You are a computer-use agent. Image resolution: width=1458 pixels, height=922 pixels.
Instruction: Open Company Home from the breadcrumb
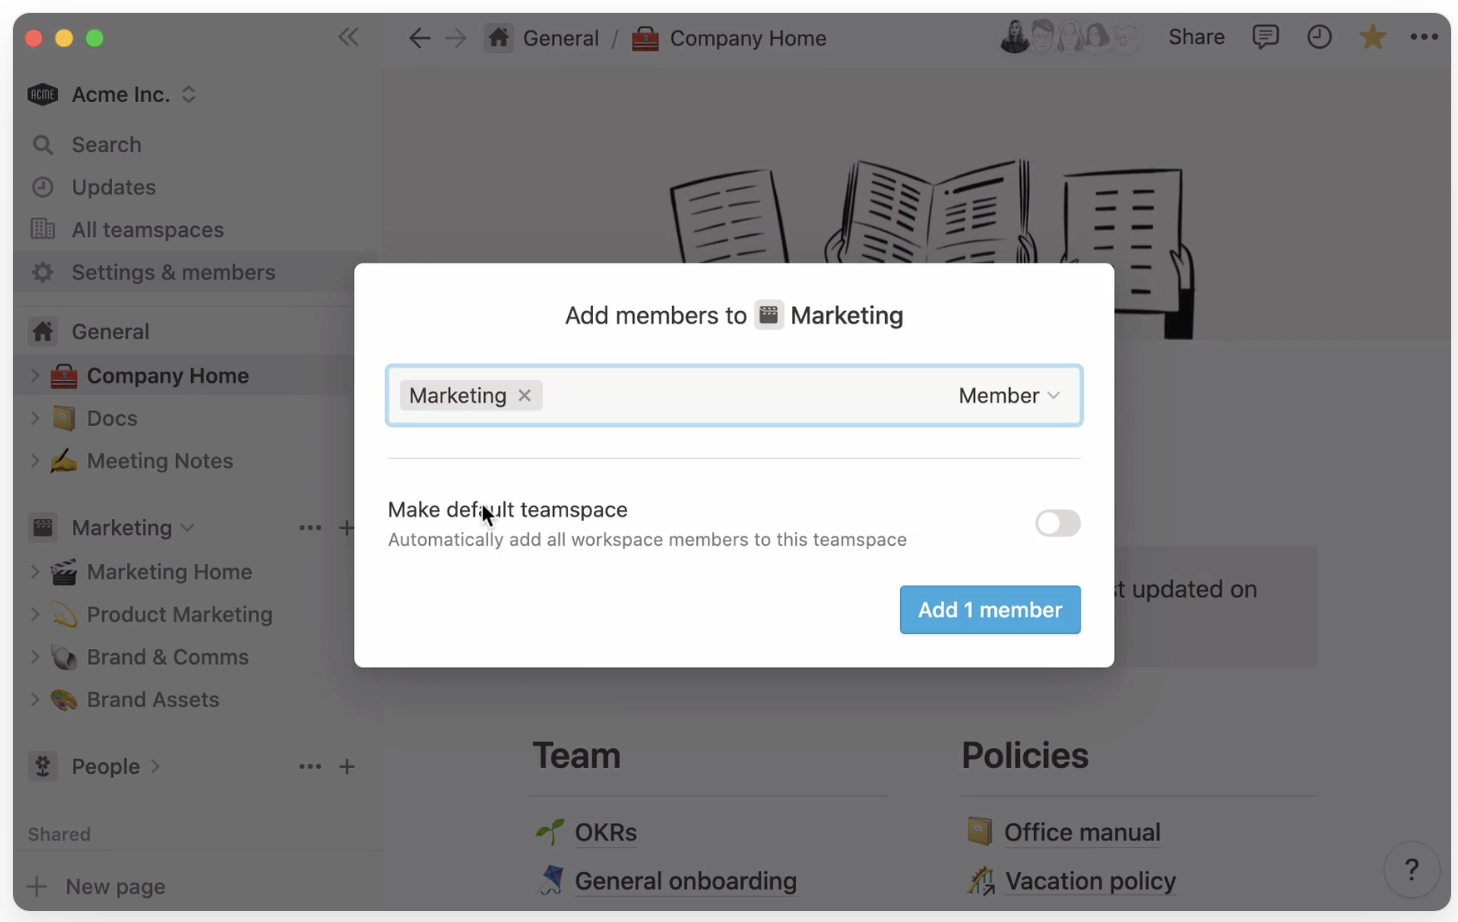coord(747,37)
